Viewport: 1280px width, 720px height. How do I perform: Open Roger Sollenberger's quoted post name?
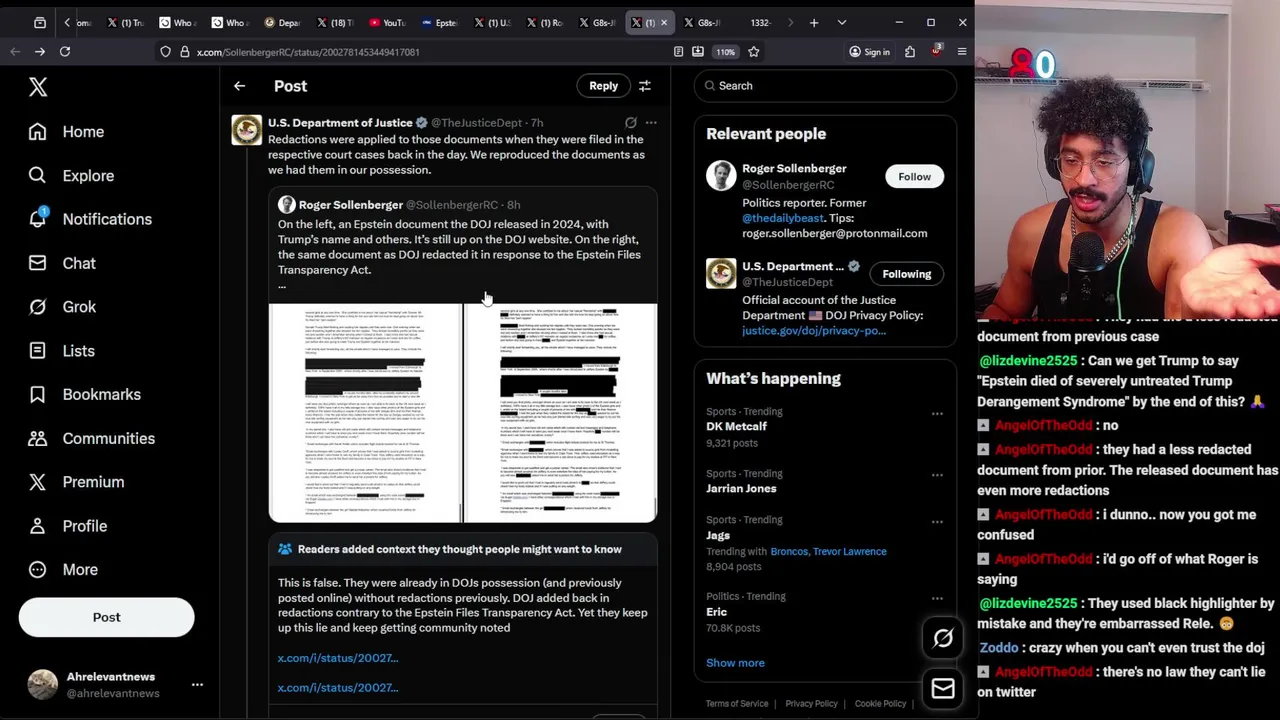click(350, 205)
